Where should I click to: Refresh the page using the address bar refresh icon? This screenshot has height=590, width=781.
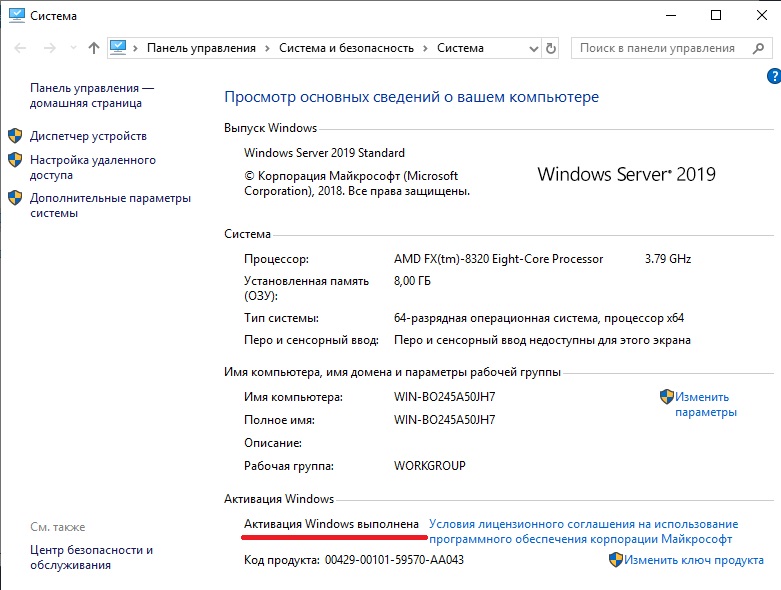point(551,48)
